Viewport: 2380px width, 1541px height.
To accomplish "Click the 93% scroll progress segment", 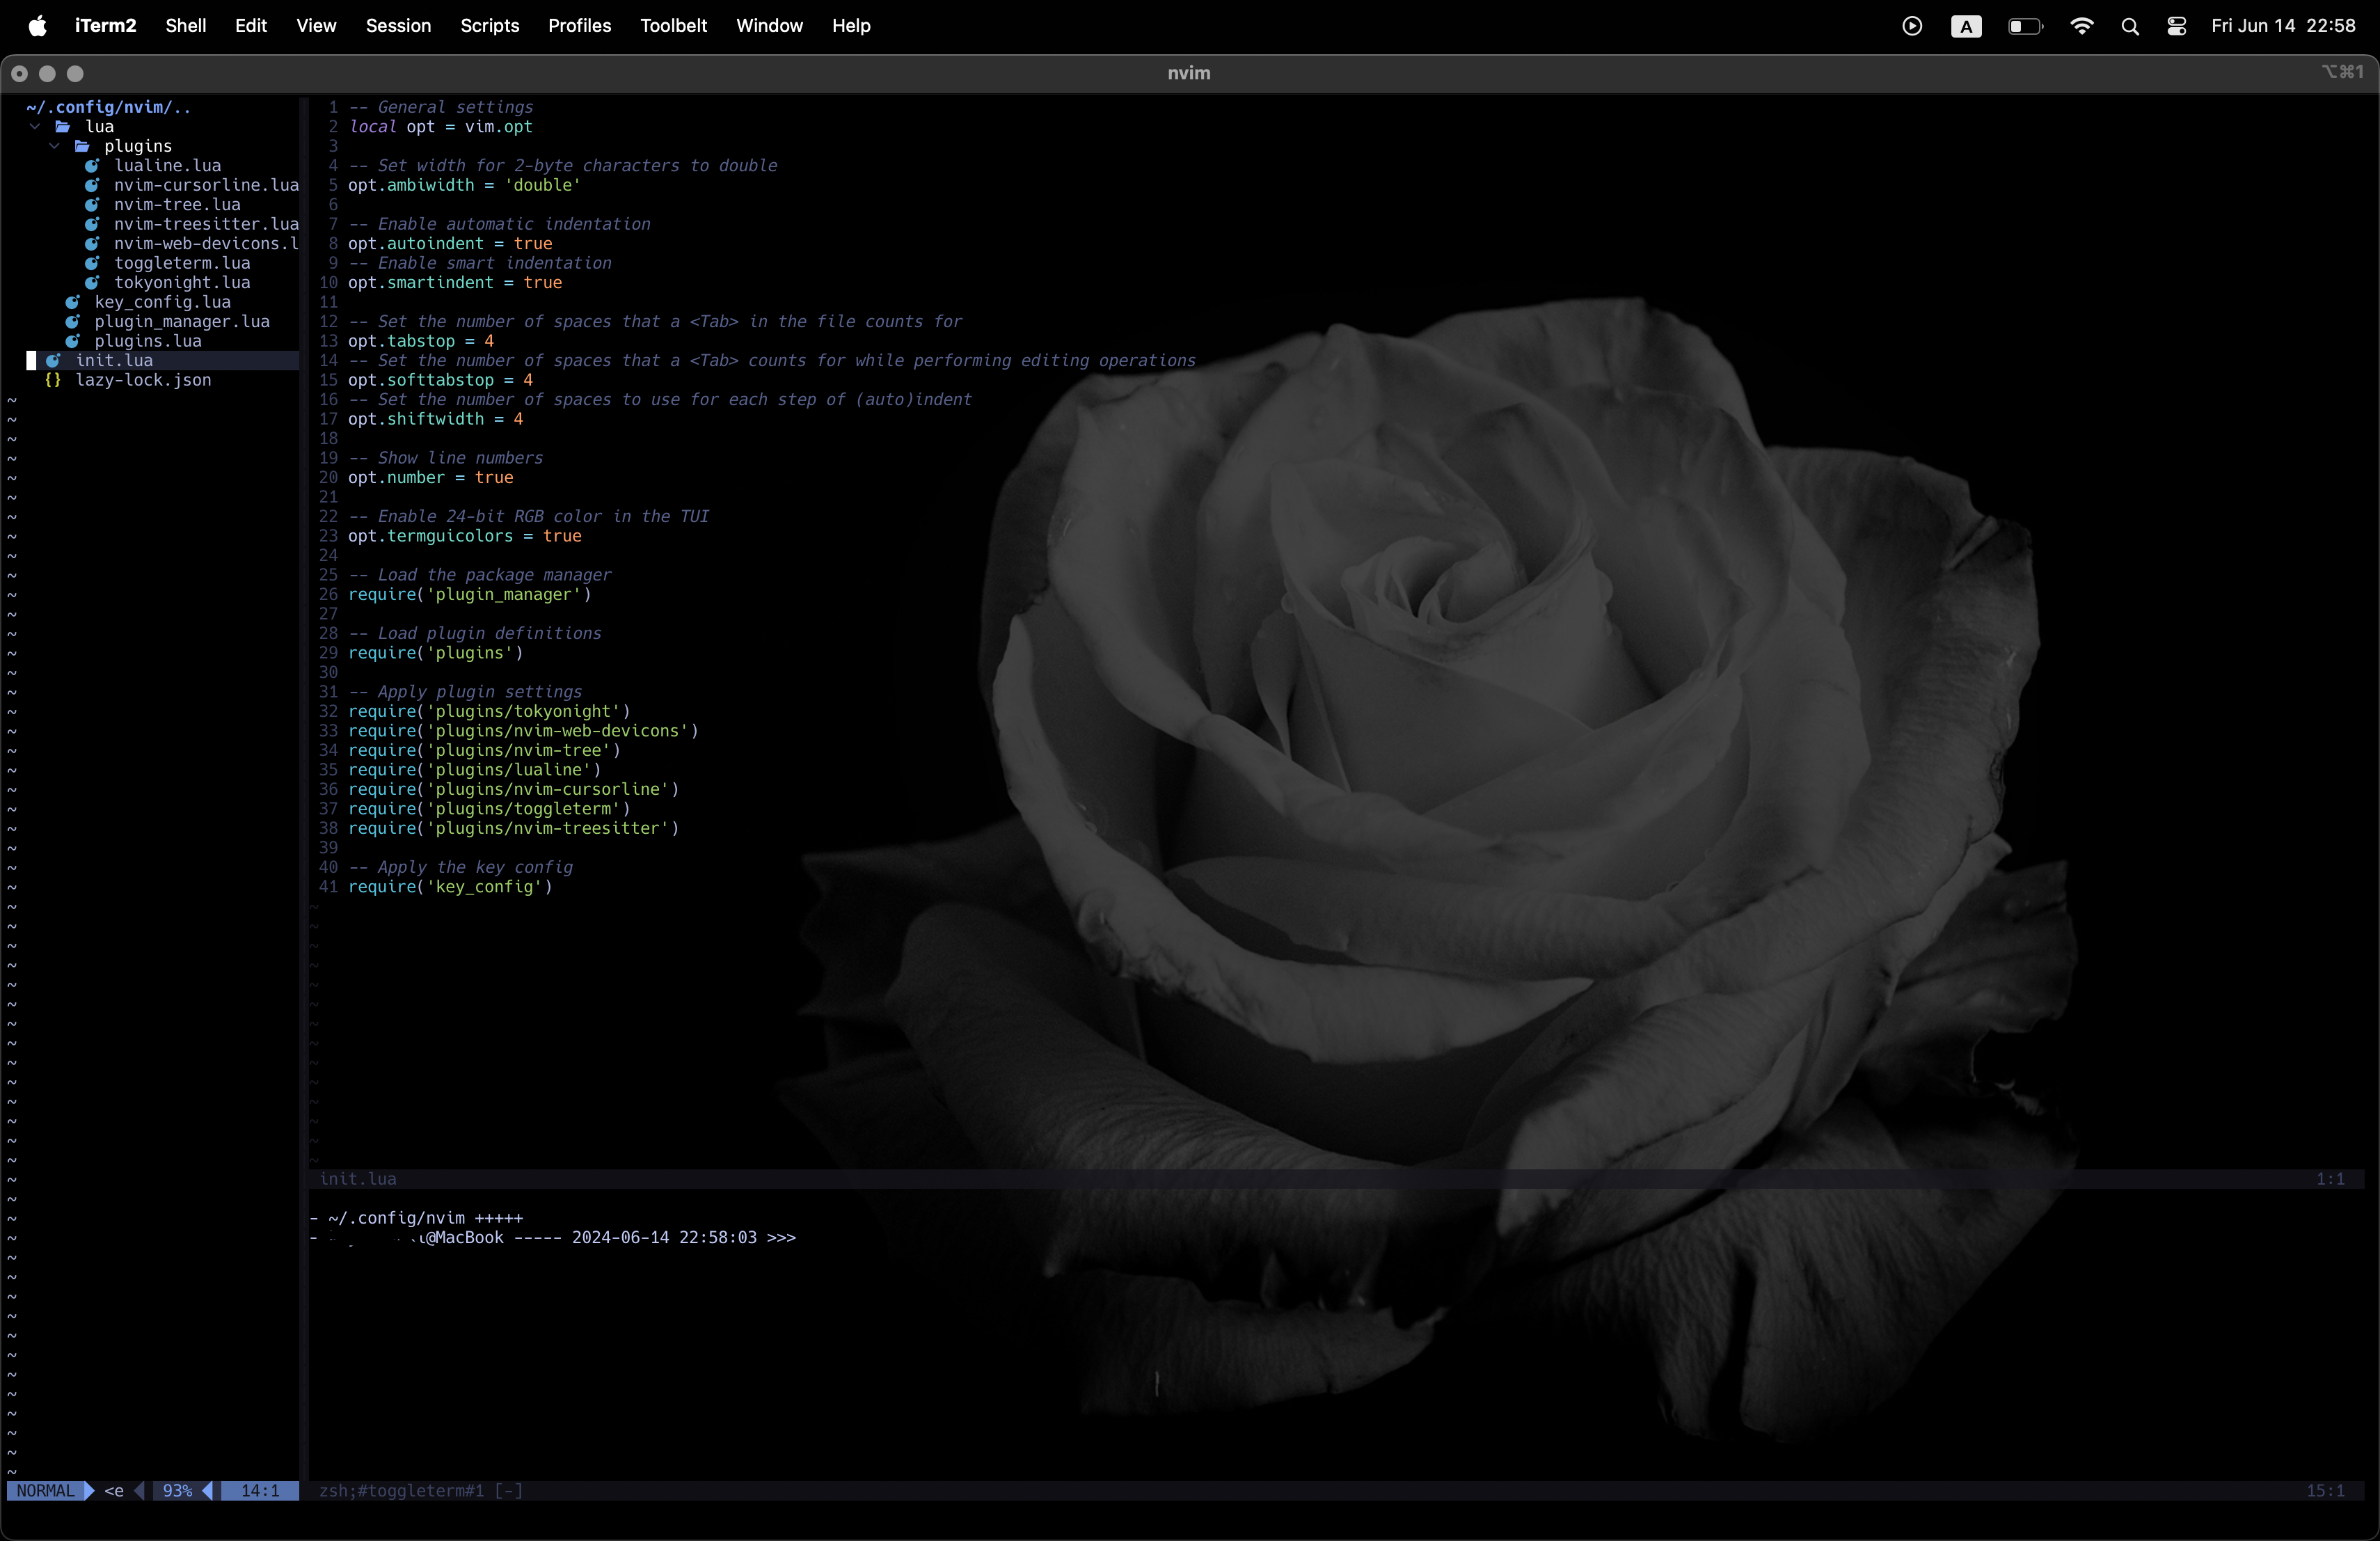I will (180, 1491).
